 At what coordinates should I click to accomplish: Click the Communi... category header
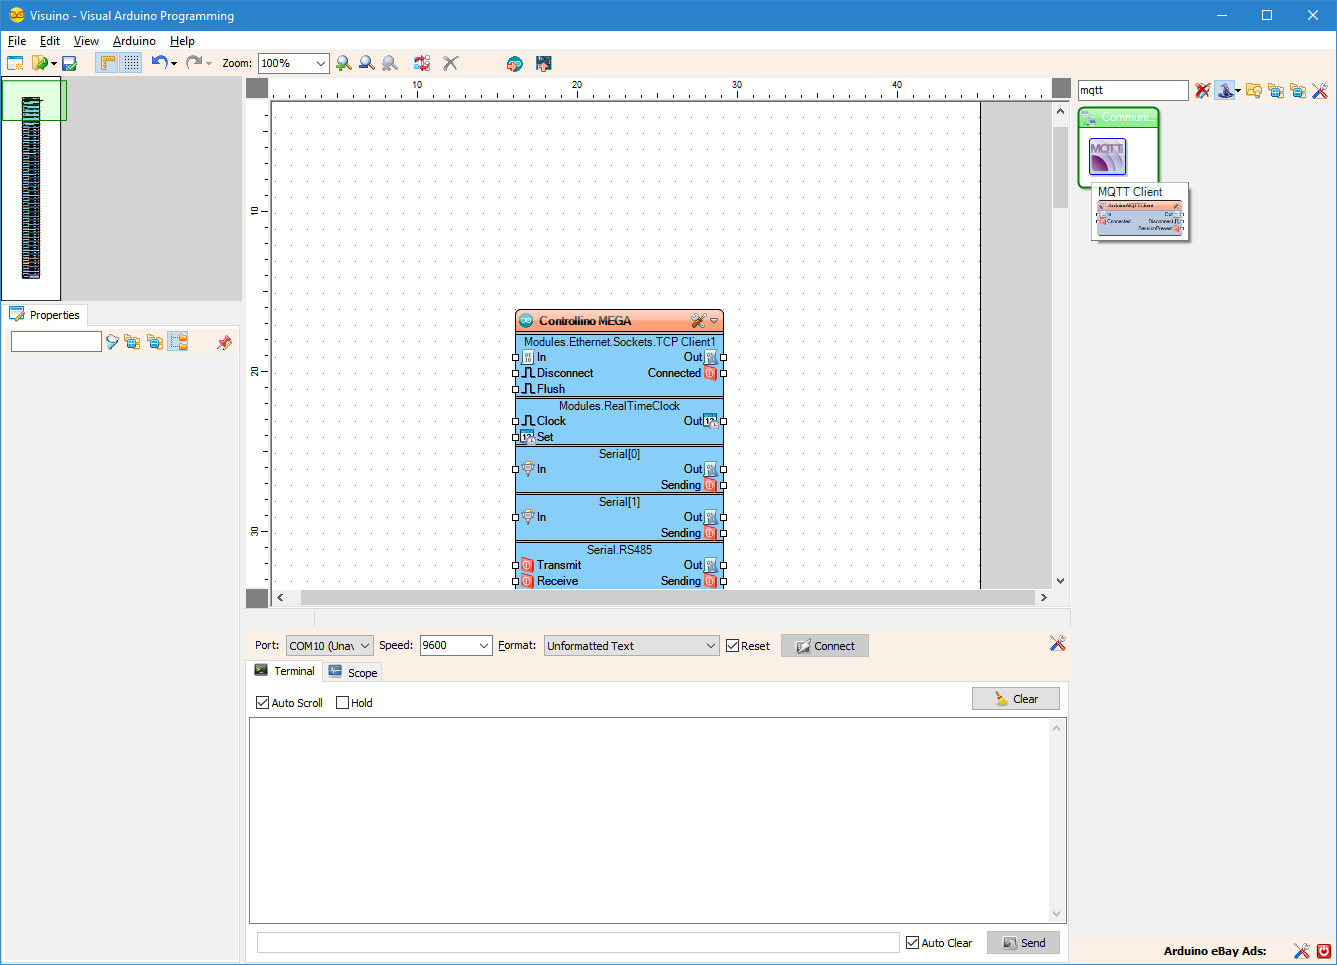point(1119,118)
